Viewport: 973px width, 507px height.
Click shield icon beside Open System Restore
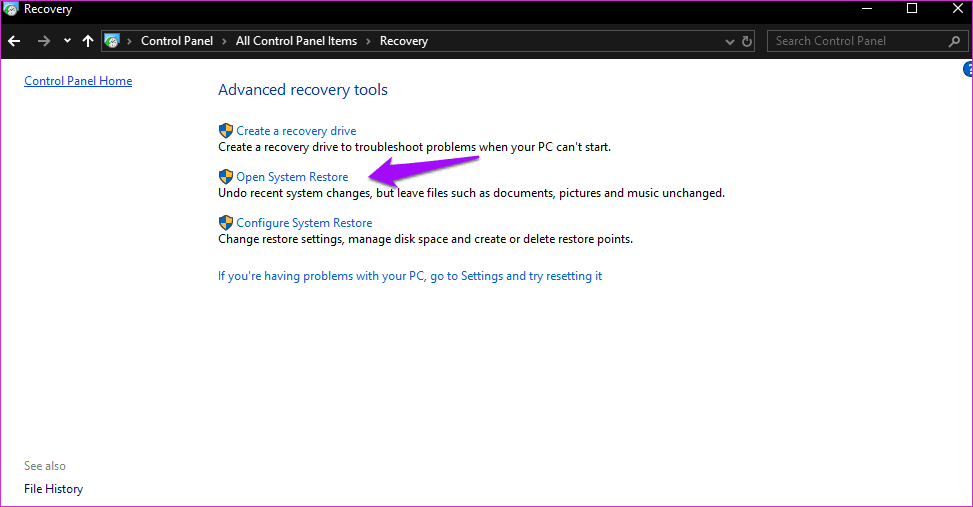coord(226,176)
